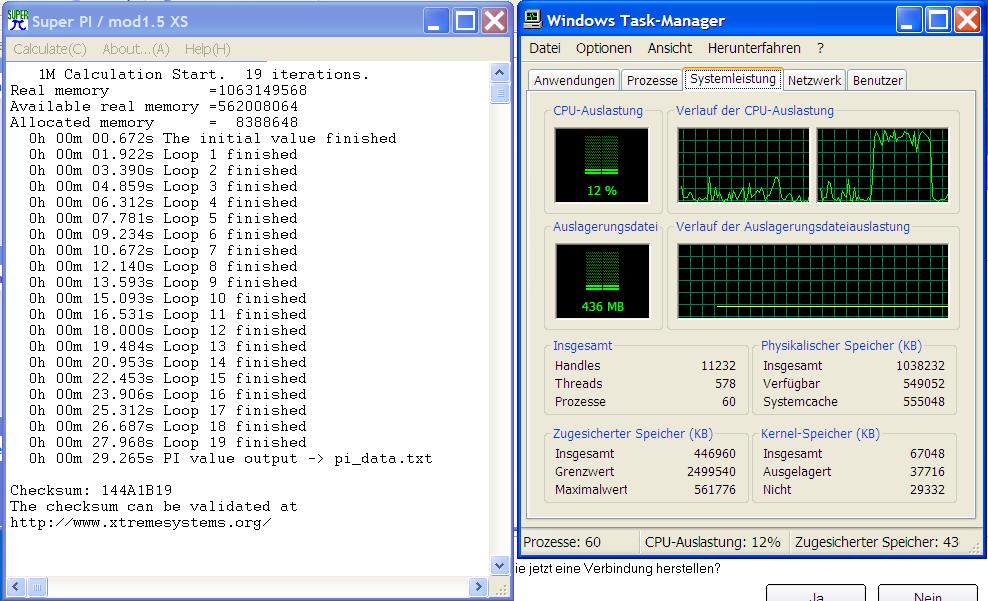Open the Datei menu
The height and width of the screenshot is (601, 988).
[545, 48]
